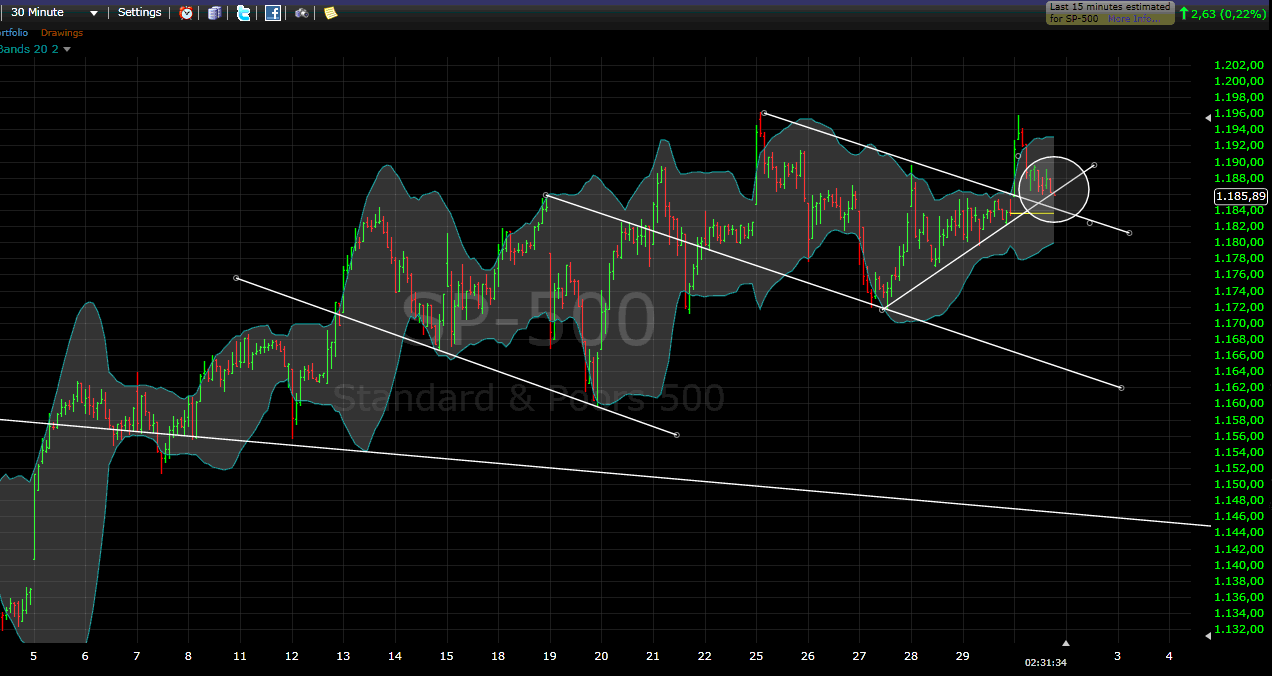Open the alarm clock alert icon
This screenshot has height=676, width=1272.
[x=186, y=13]
